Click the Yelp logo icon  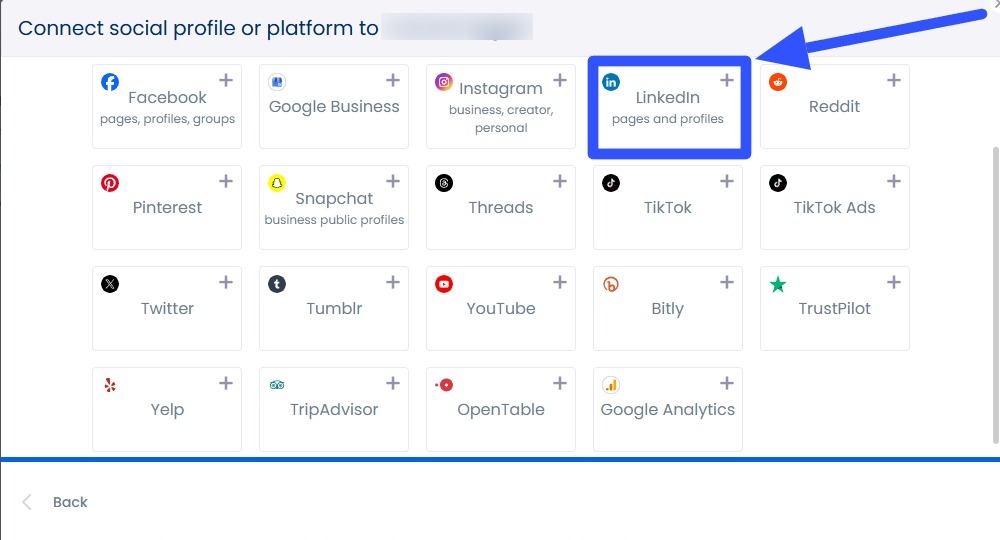tap(110, 385)
